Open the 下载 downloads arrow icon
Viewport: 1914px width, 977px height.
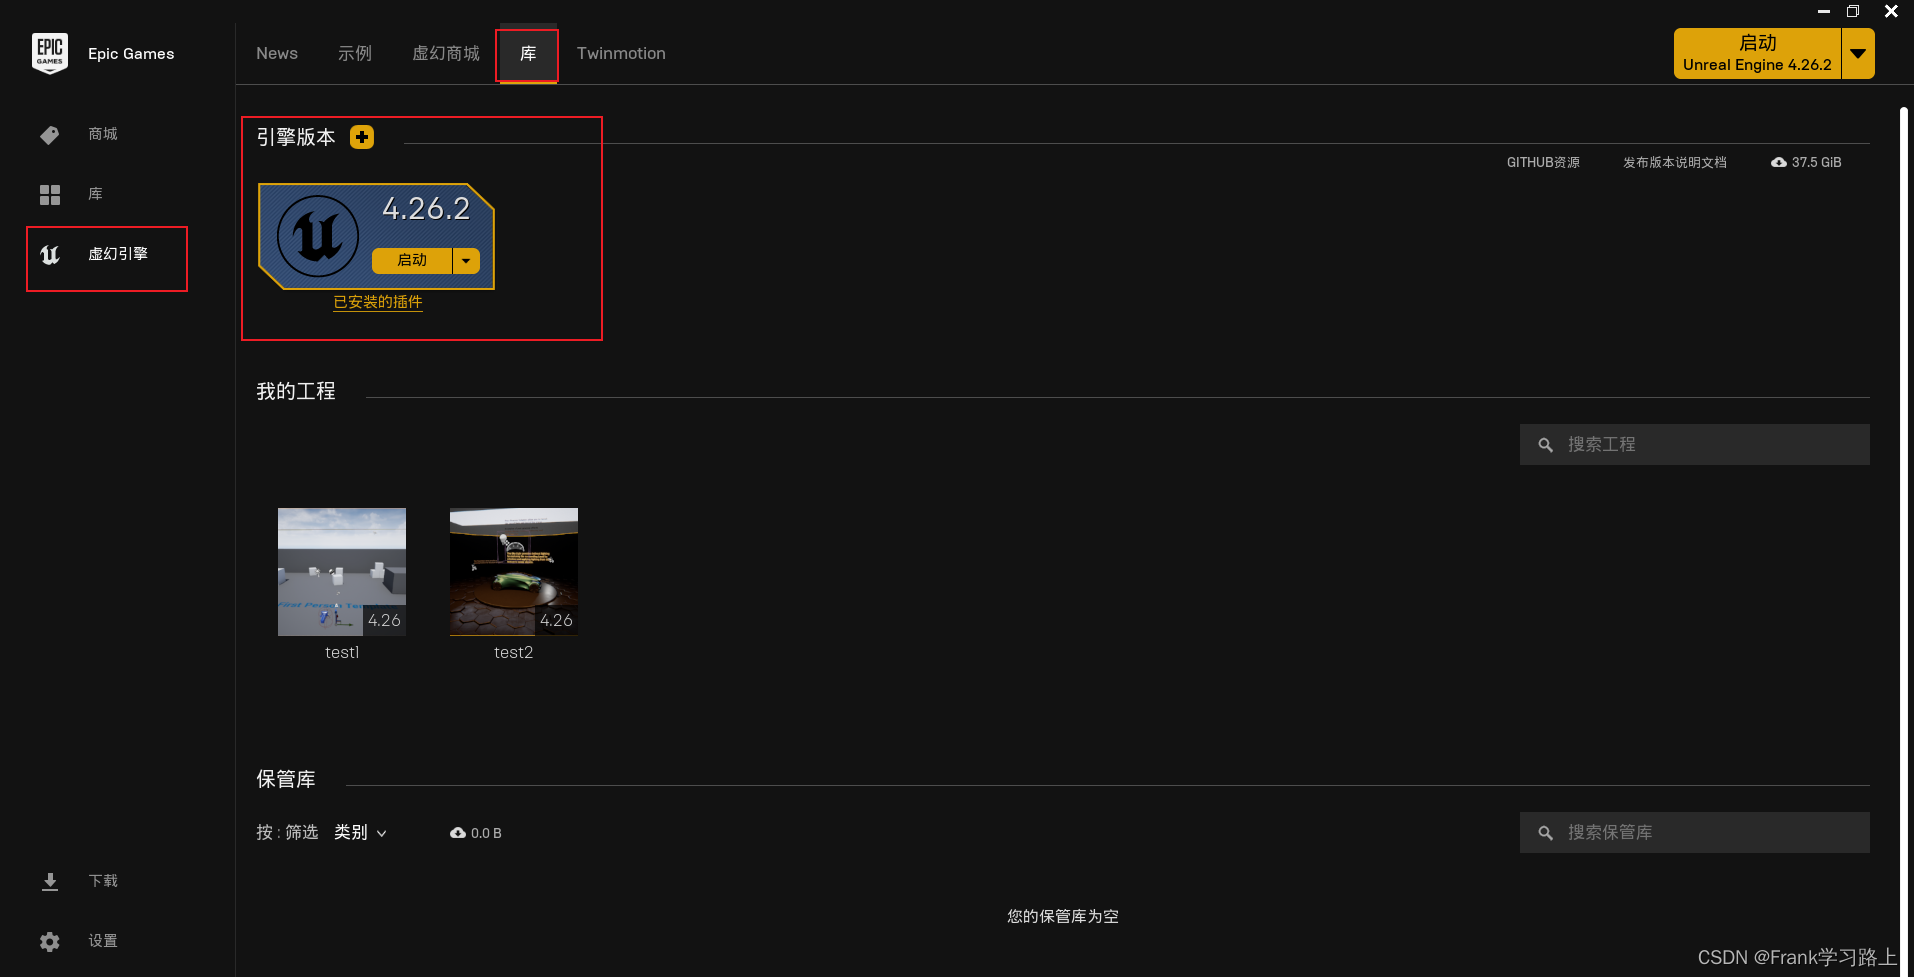point(50,881)
